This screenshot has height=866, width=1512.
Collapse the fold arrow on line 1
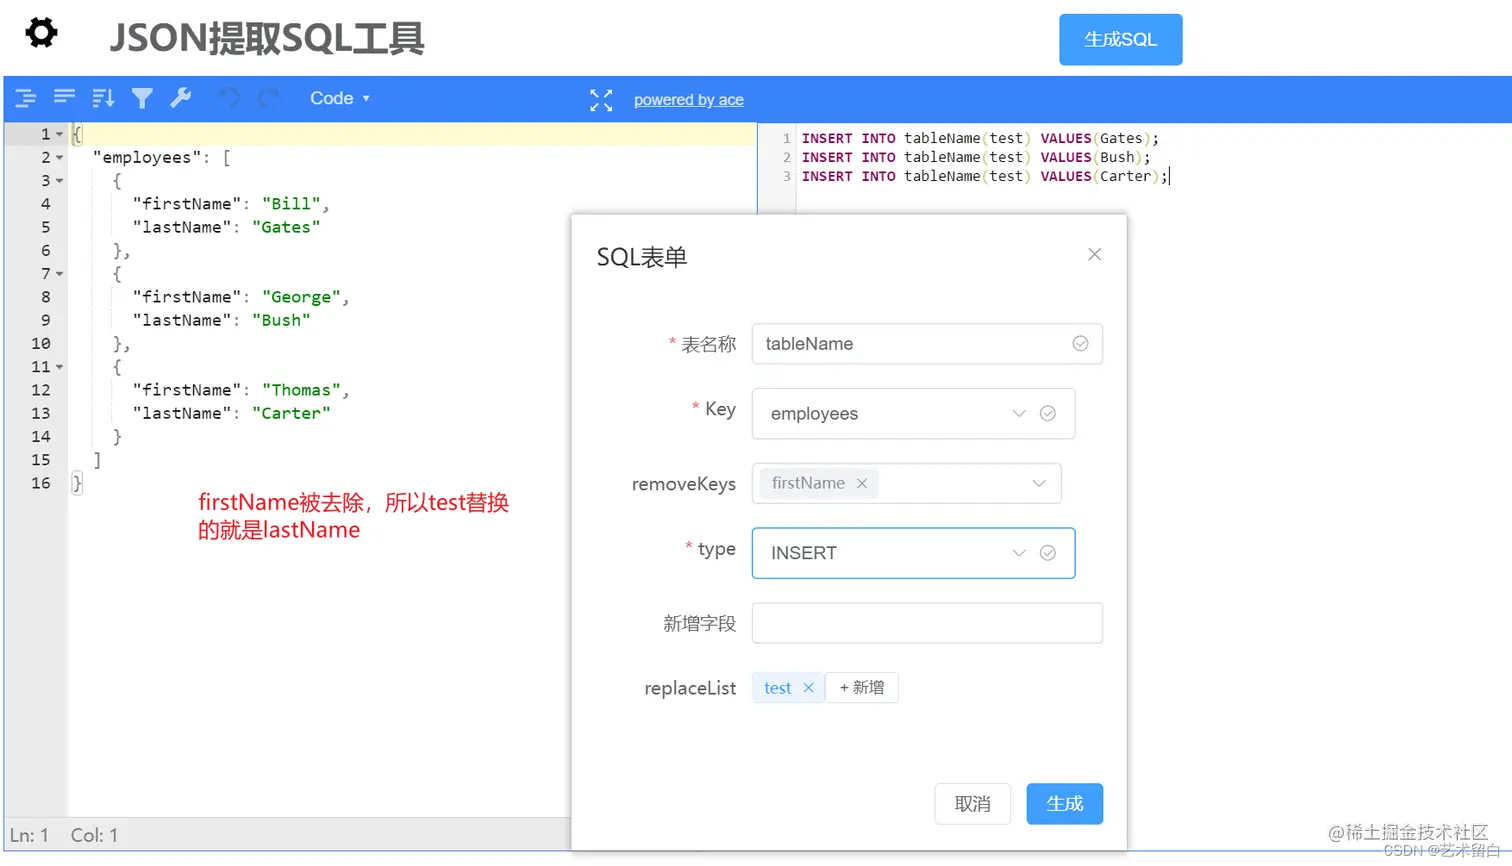59,134
